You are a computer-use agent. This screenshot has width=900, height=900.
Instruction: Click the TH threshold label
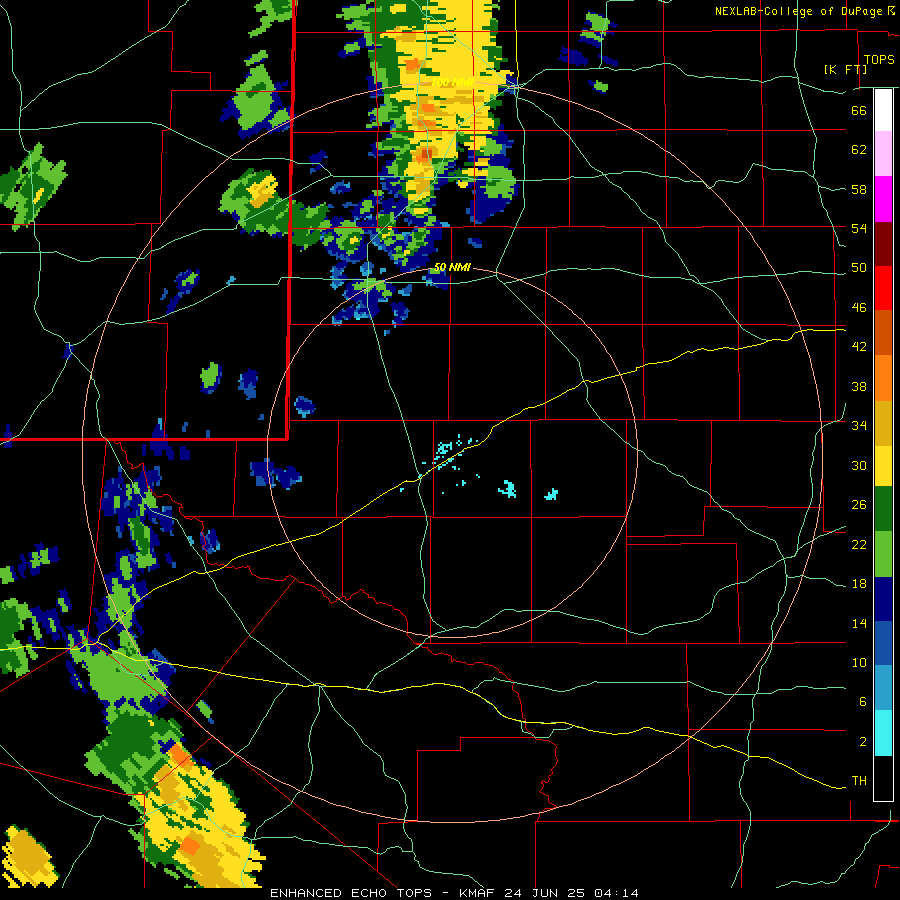(859, 781)
